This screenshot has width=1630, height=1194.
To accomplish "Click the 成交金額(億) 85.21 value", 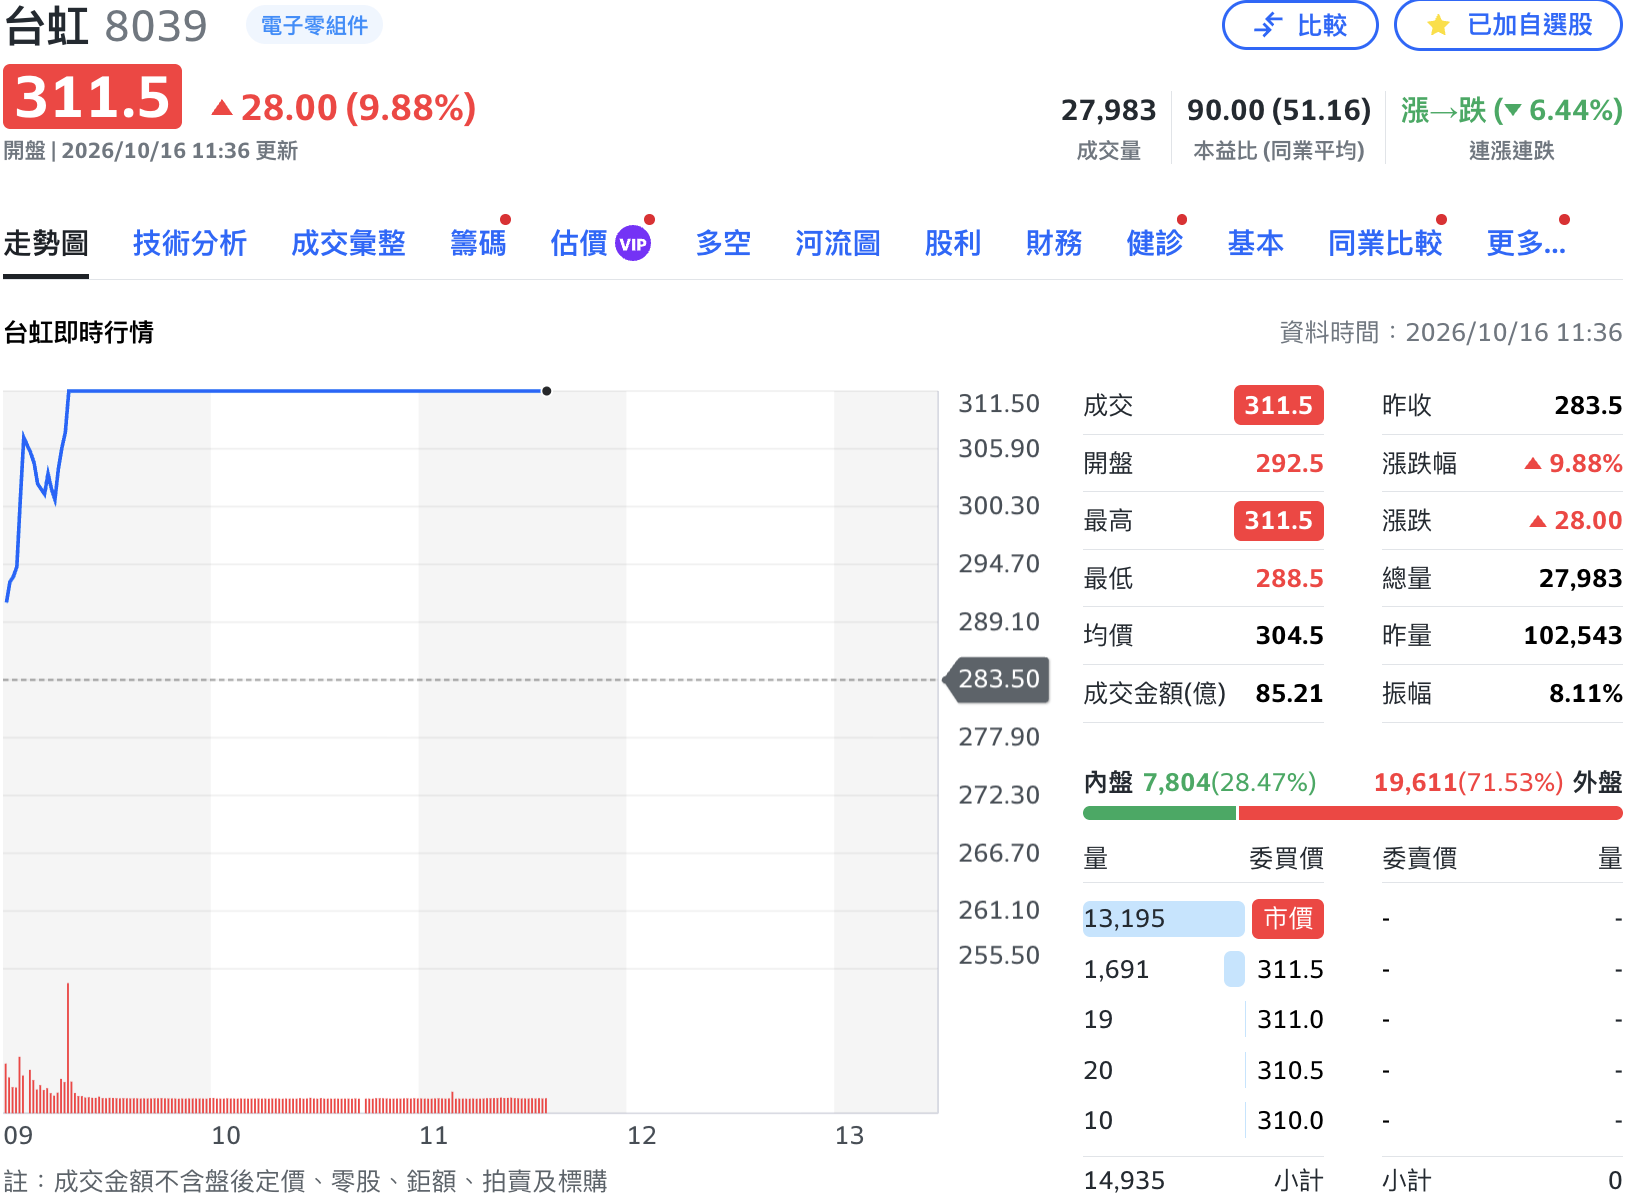I will (x=1290, y=693).
